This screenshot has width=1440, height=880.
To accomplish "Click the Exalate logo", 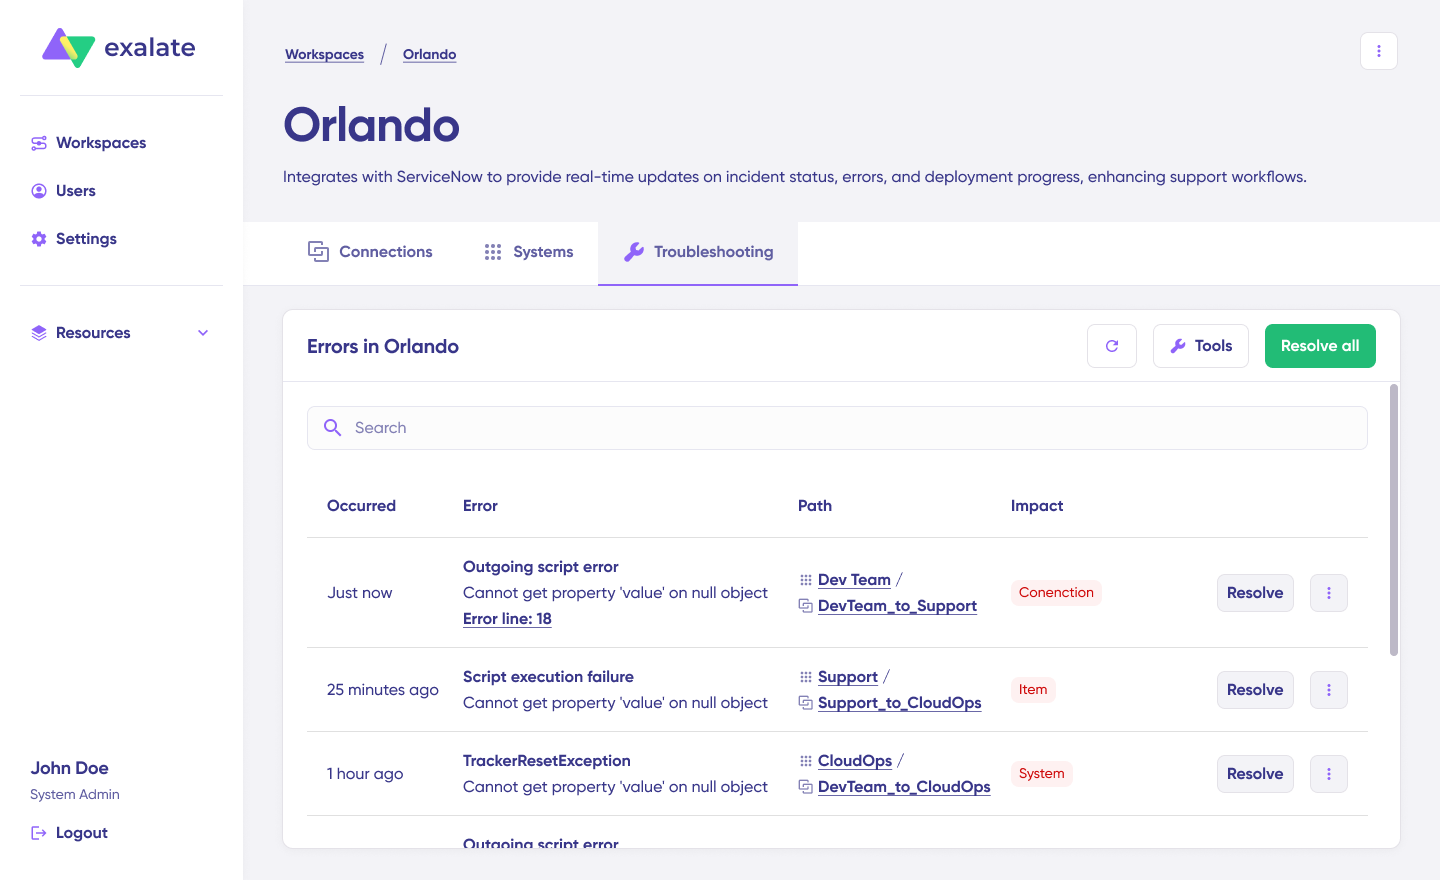I will (x=119, y=48).
